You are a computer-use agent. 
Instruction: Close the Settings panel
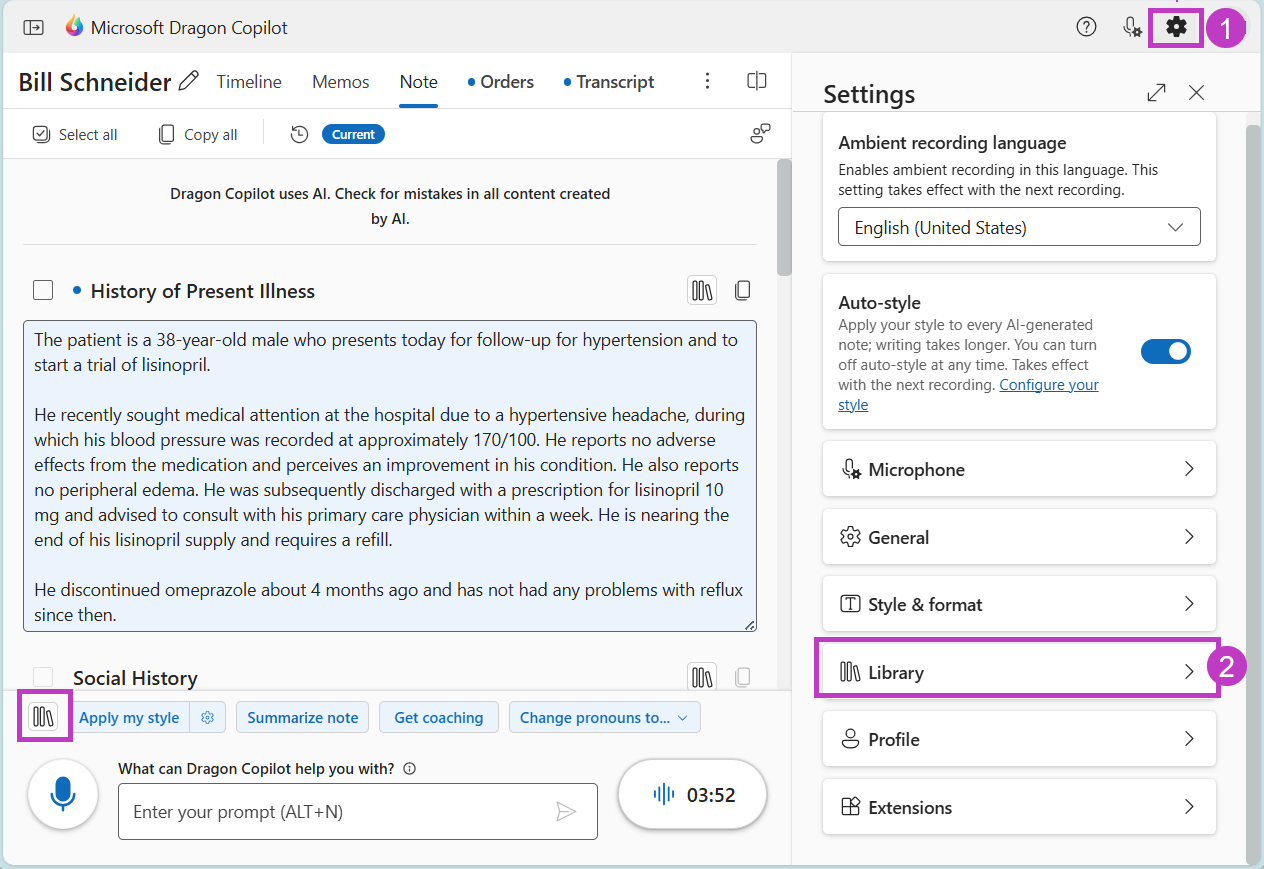[1196, 93]
